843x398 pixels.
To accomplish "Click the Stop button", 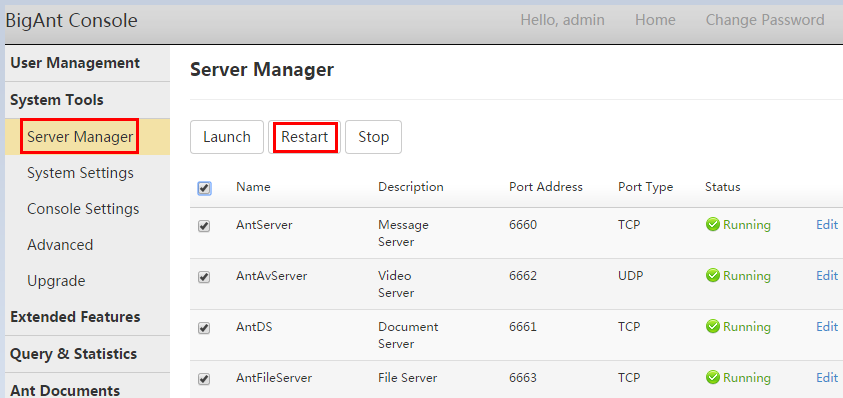I will click(374, 137).
